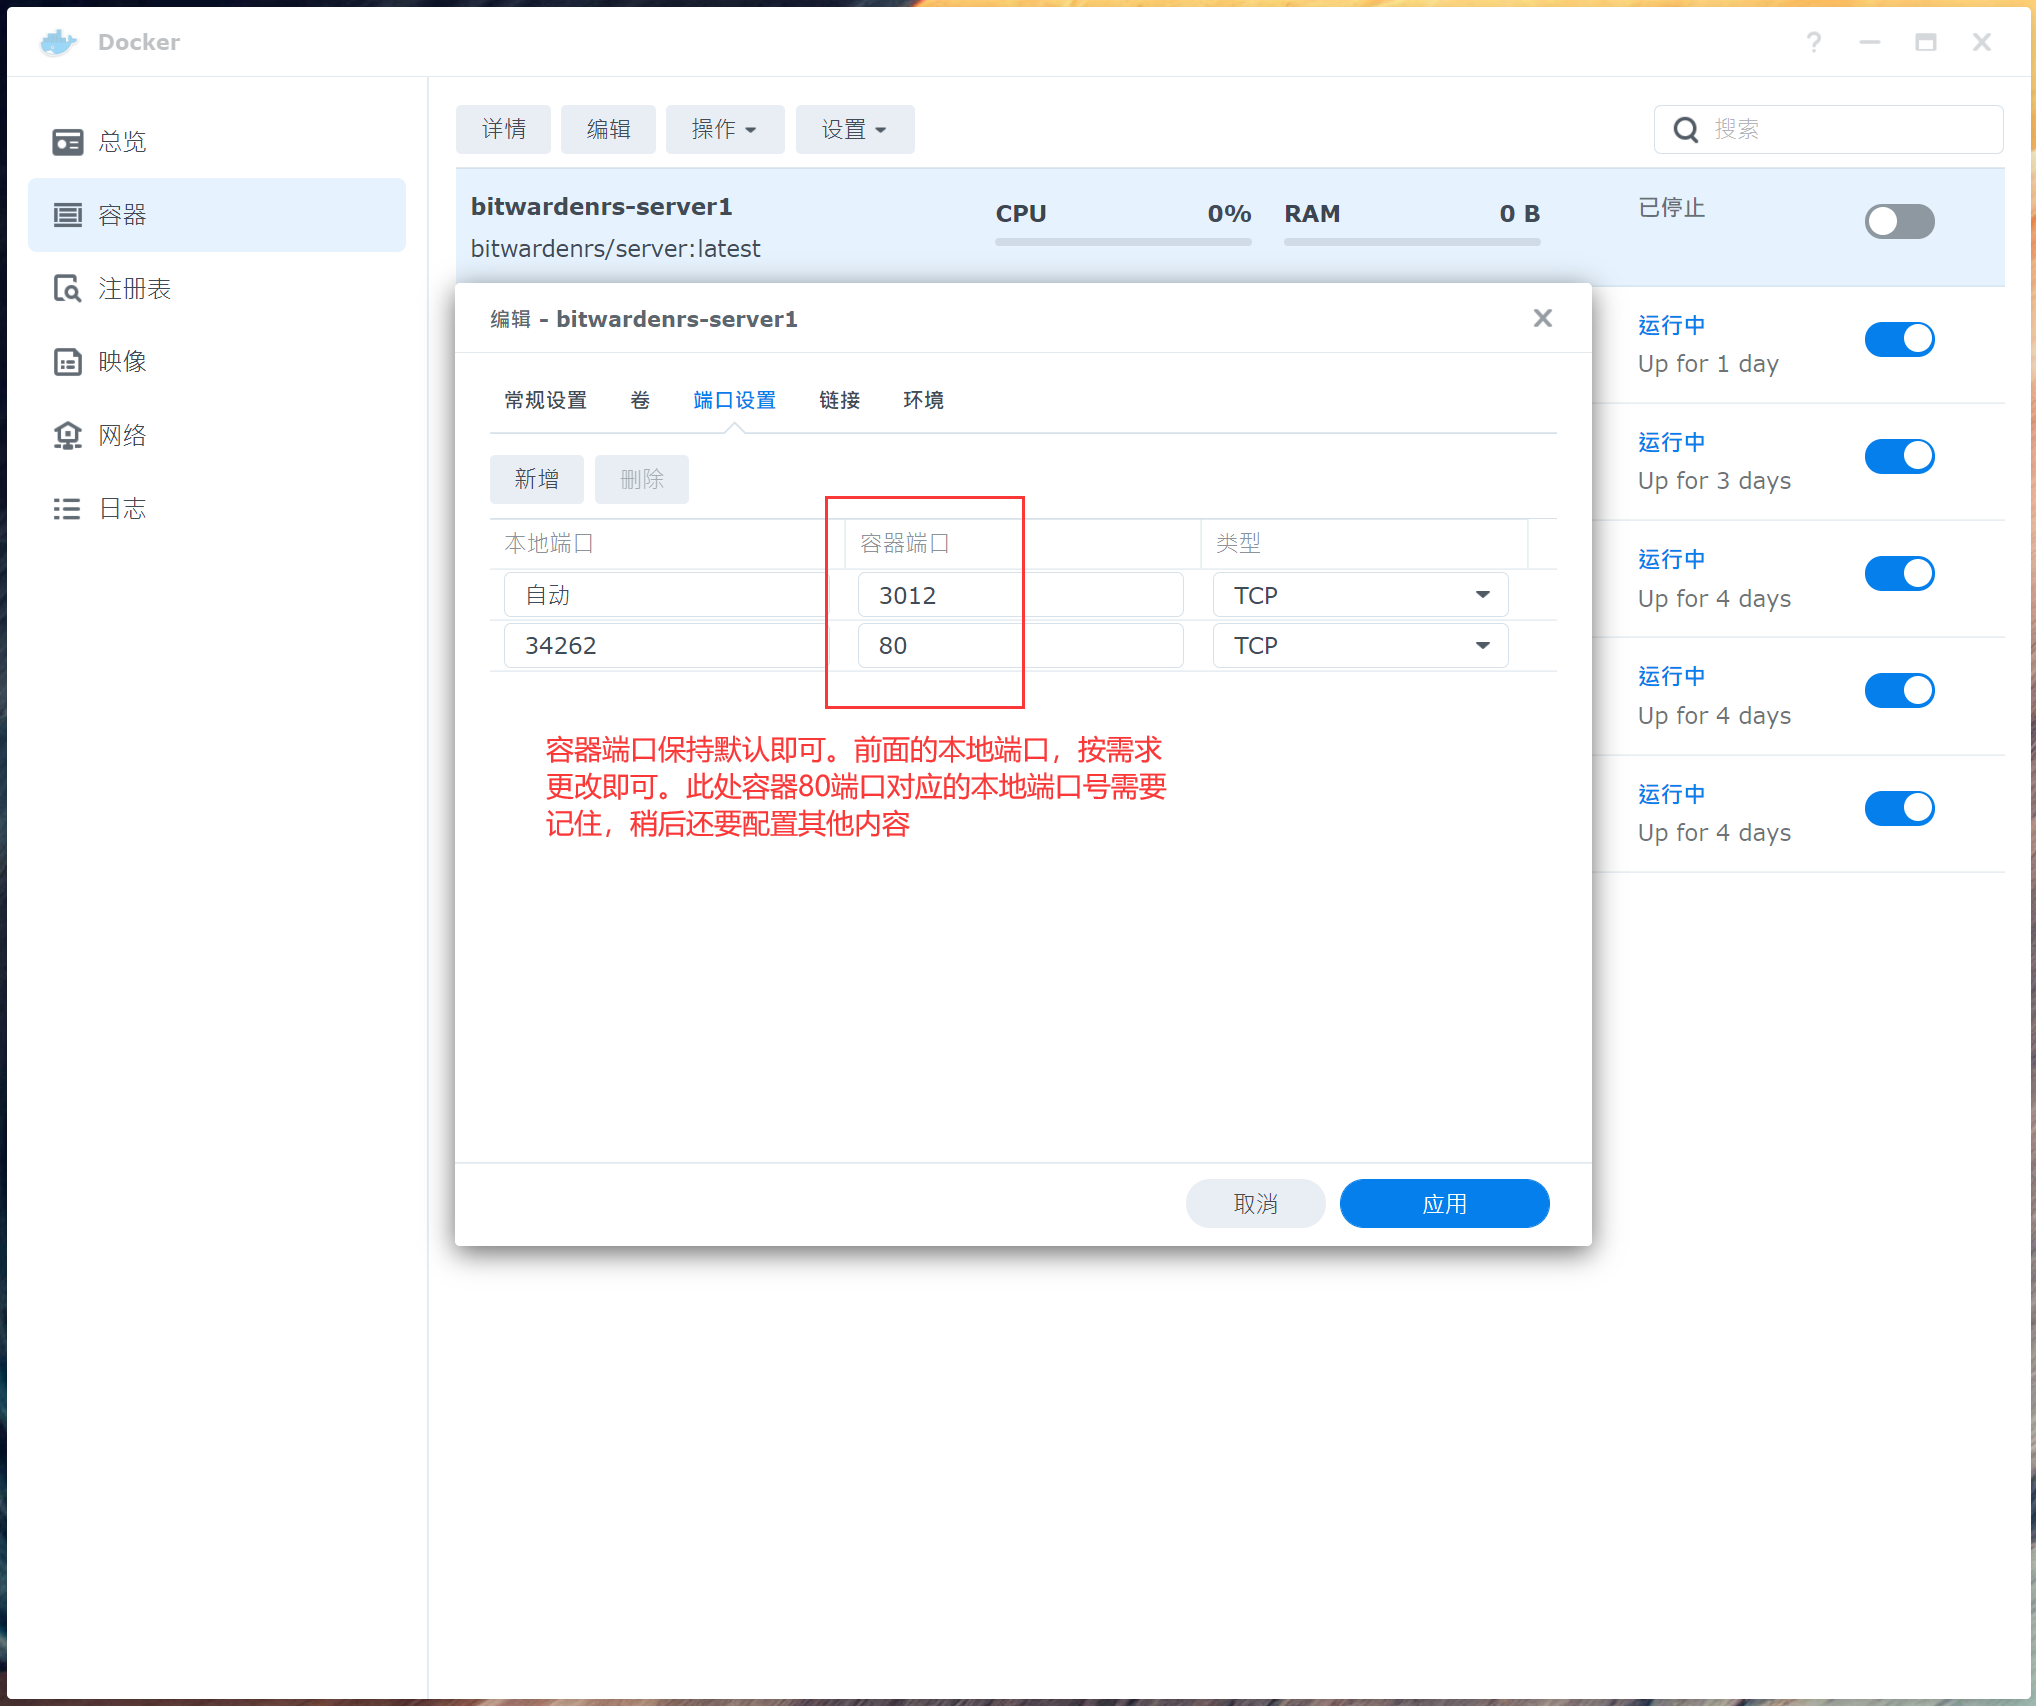Switch to the 环境 (Environment) tab
Screen dimensions: 2036x1706
coord(923,400)
